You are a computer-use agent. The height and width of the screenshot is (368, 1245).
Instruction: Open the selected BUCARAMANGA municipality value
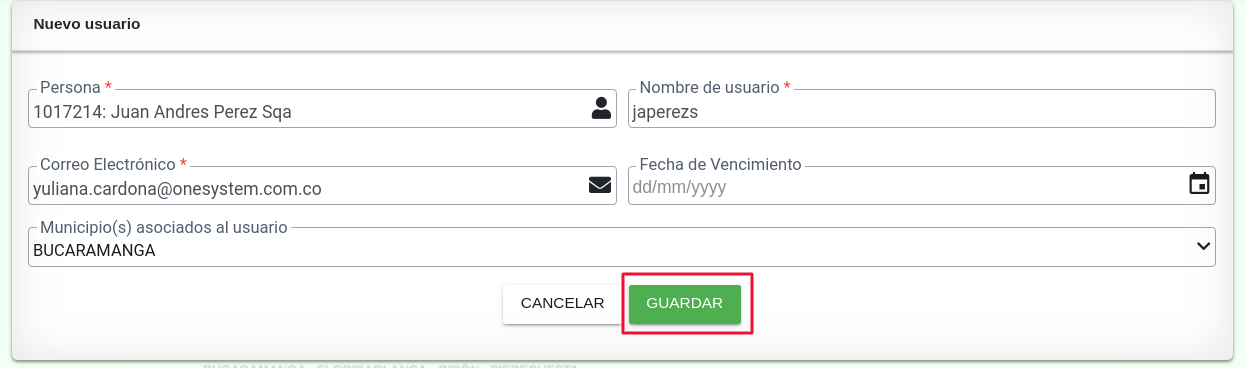click(94, 251)
